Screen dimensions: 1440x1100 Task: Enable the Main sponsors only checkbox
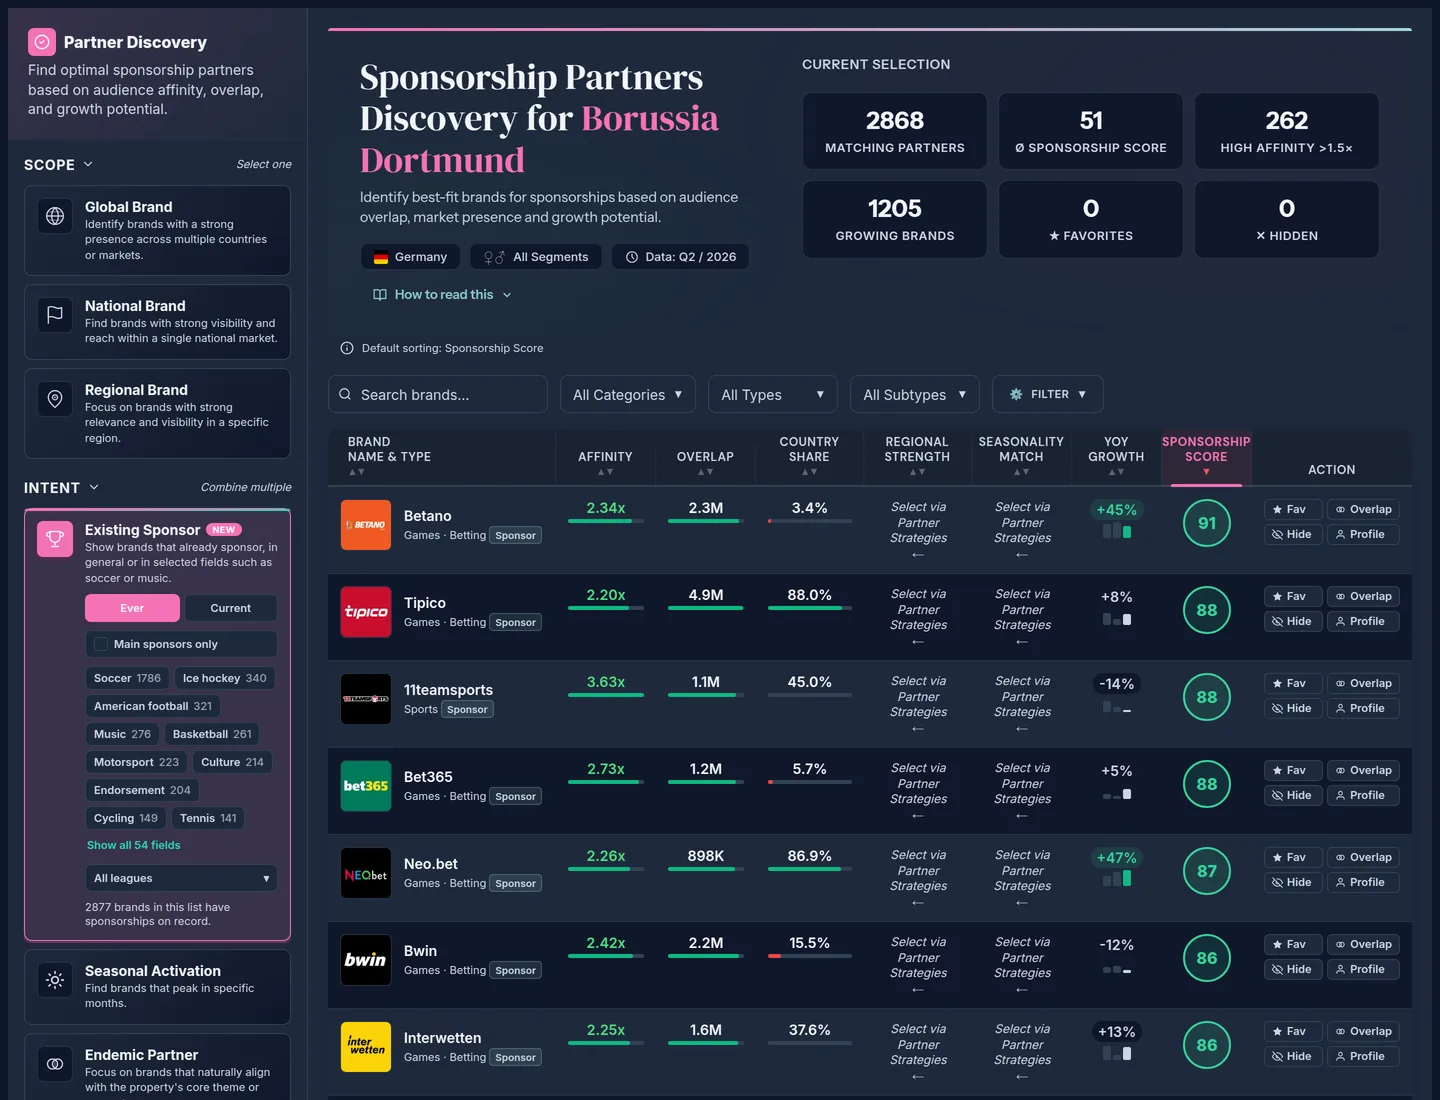(101, 644)
